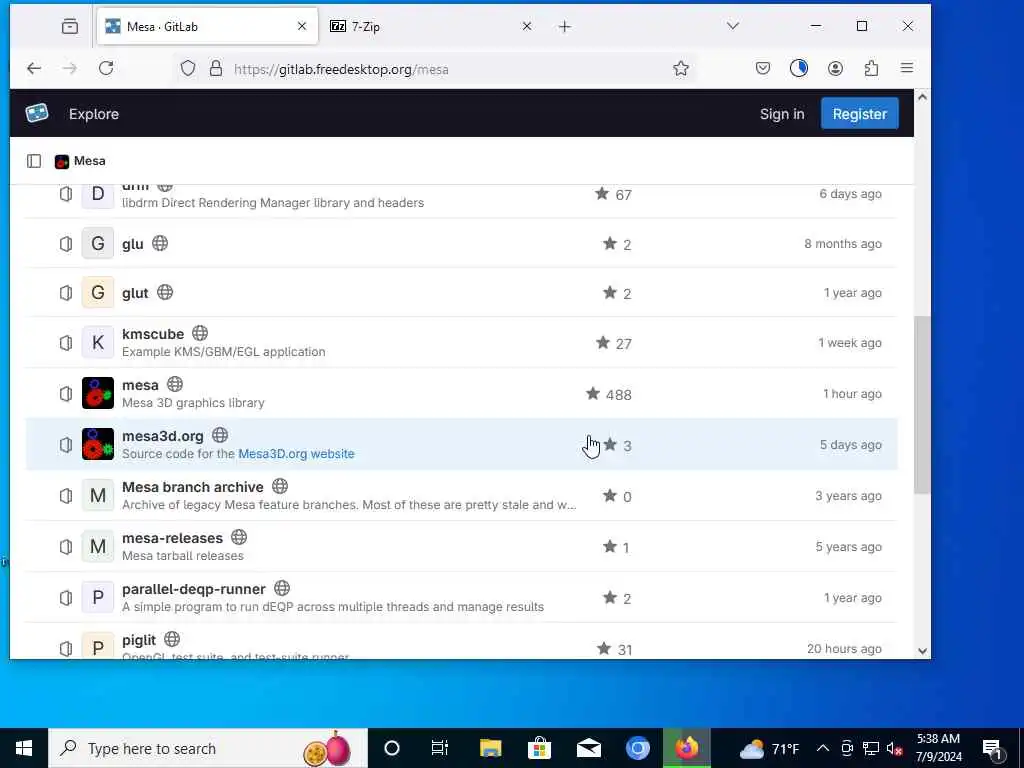Follow the Mesa3D.org website link

tap(296, 453)
